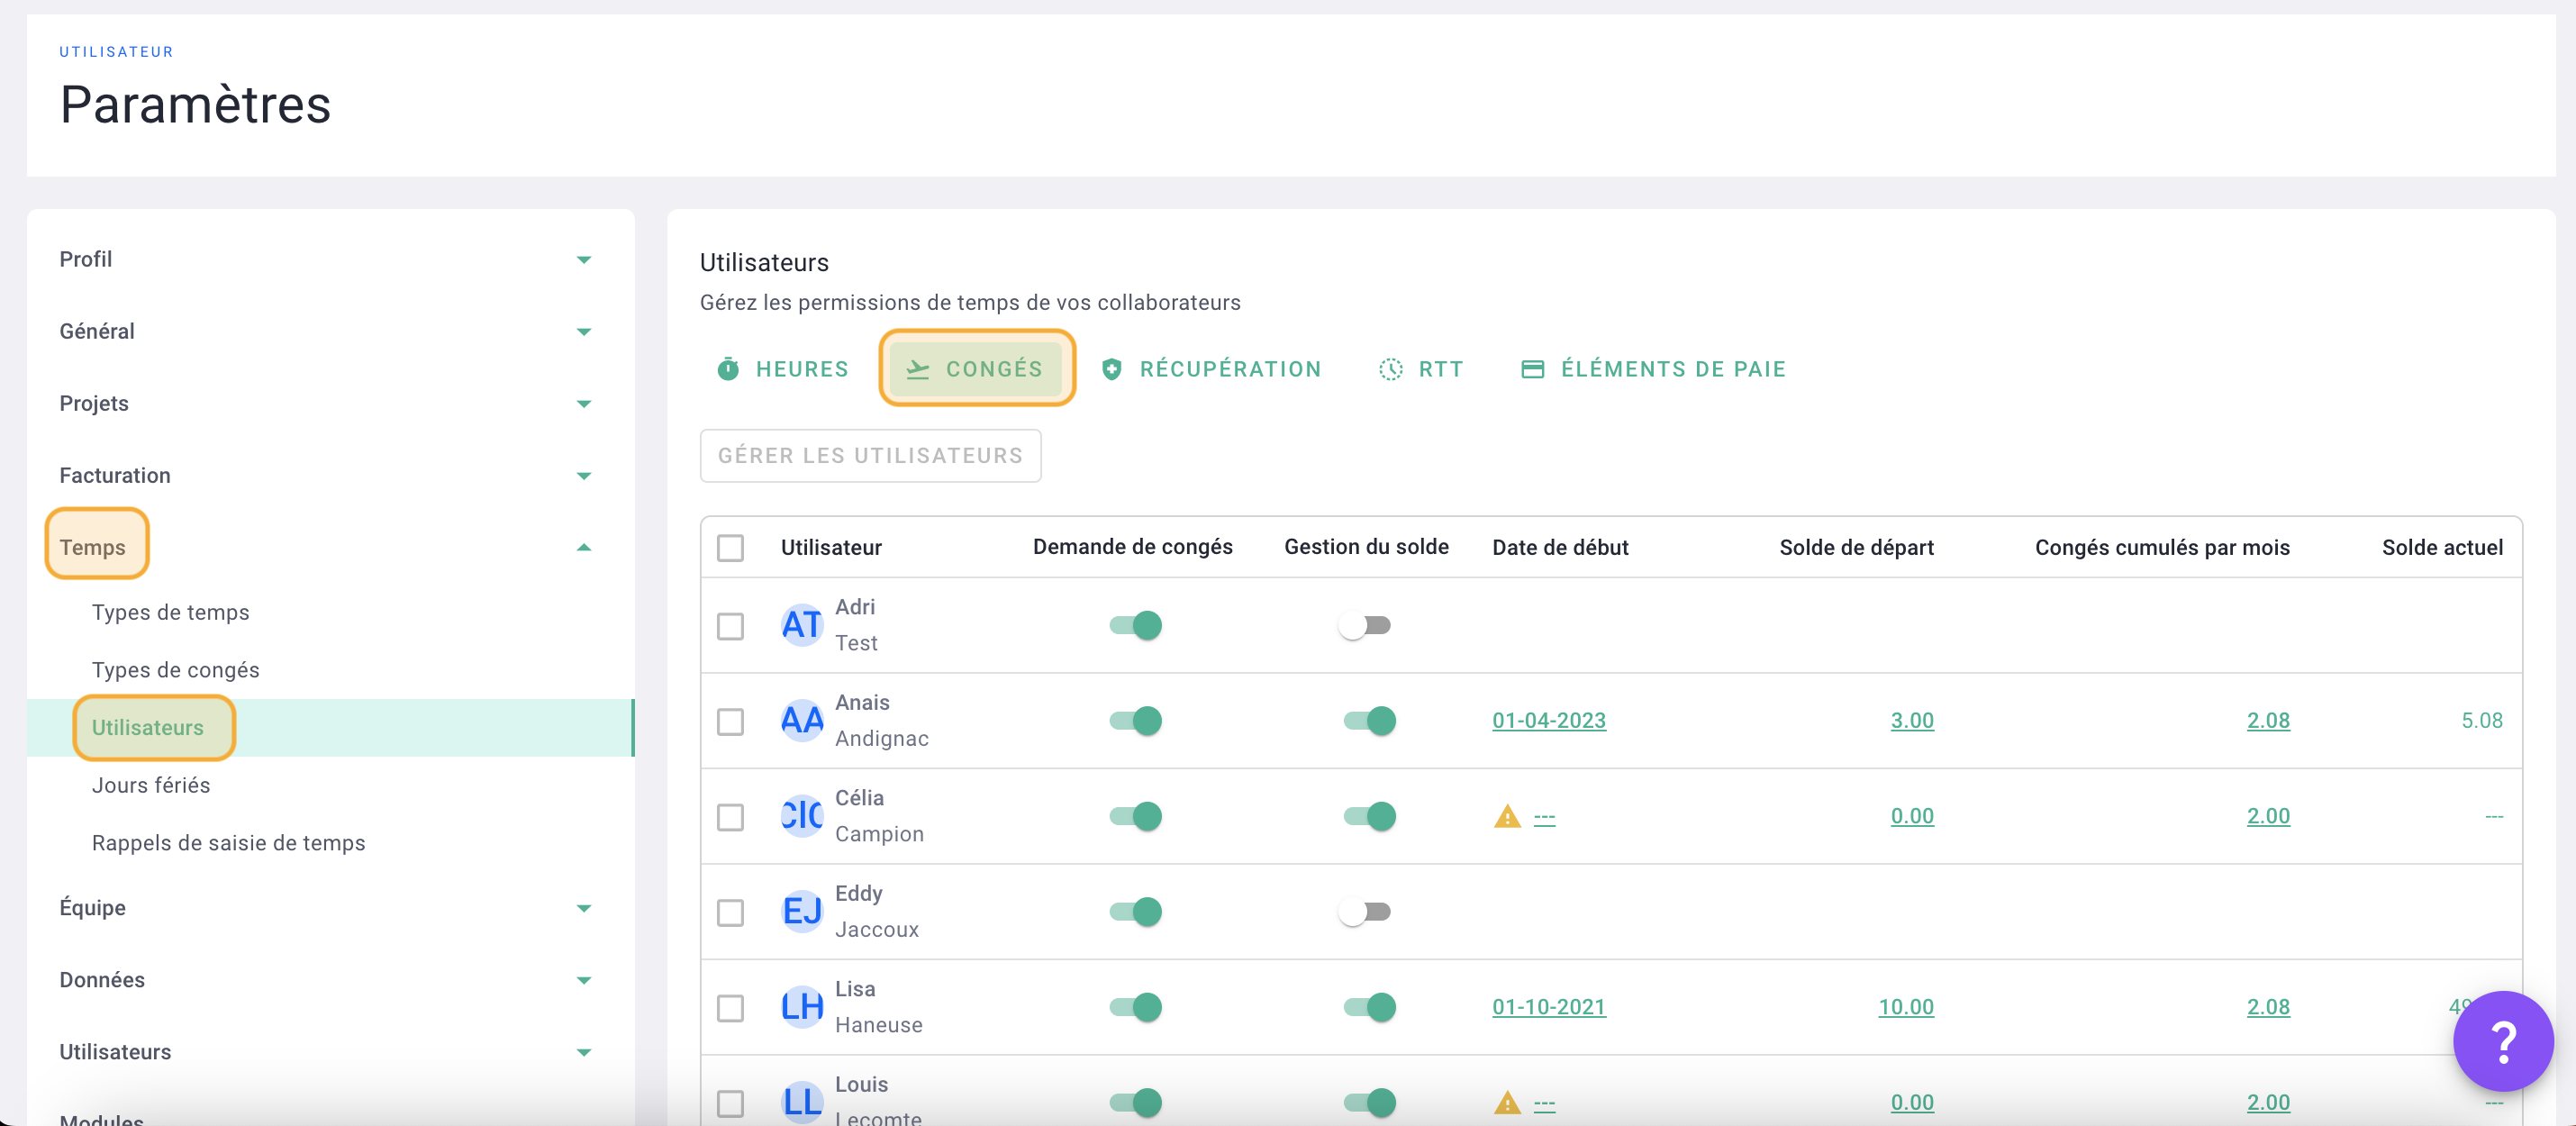This screenshot has height=1126, width=2576.
Task: Switch to the RTT tab
Action: 1421,369
